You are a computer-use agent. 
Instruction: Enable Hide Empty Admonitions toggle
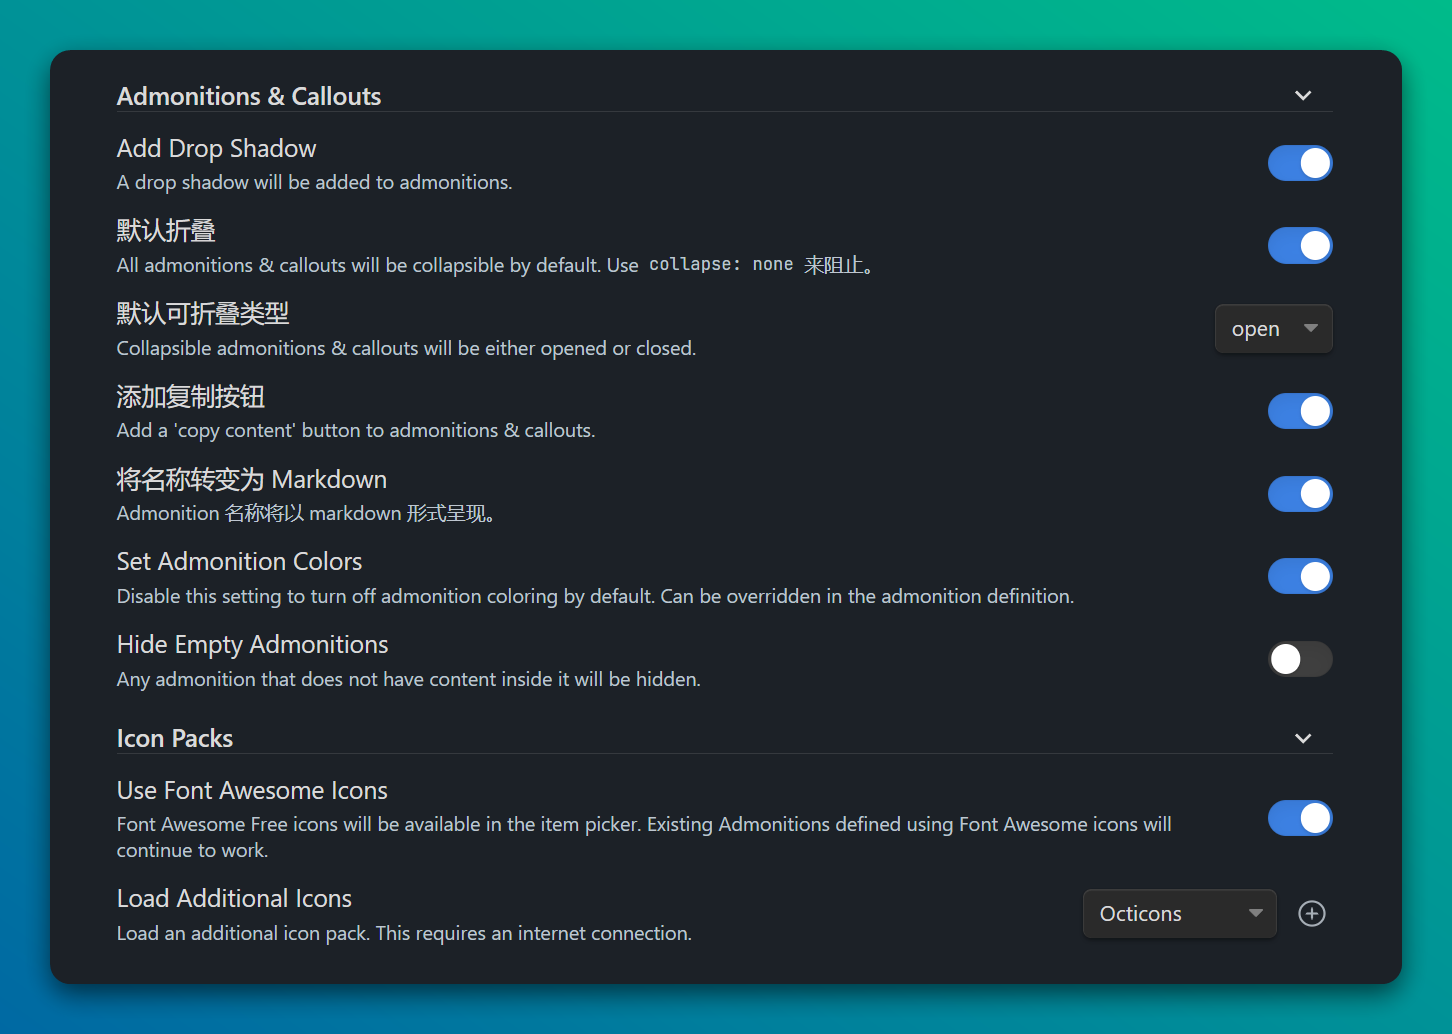point(1300,659)
